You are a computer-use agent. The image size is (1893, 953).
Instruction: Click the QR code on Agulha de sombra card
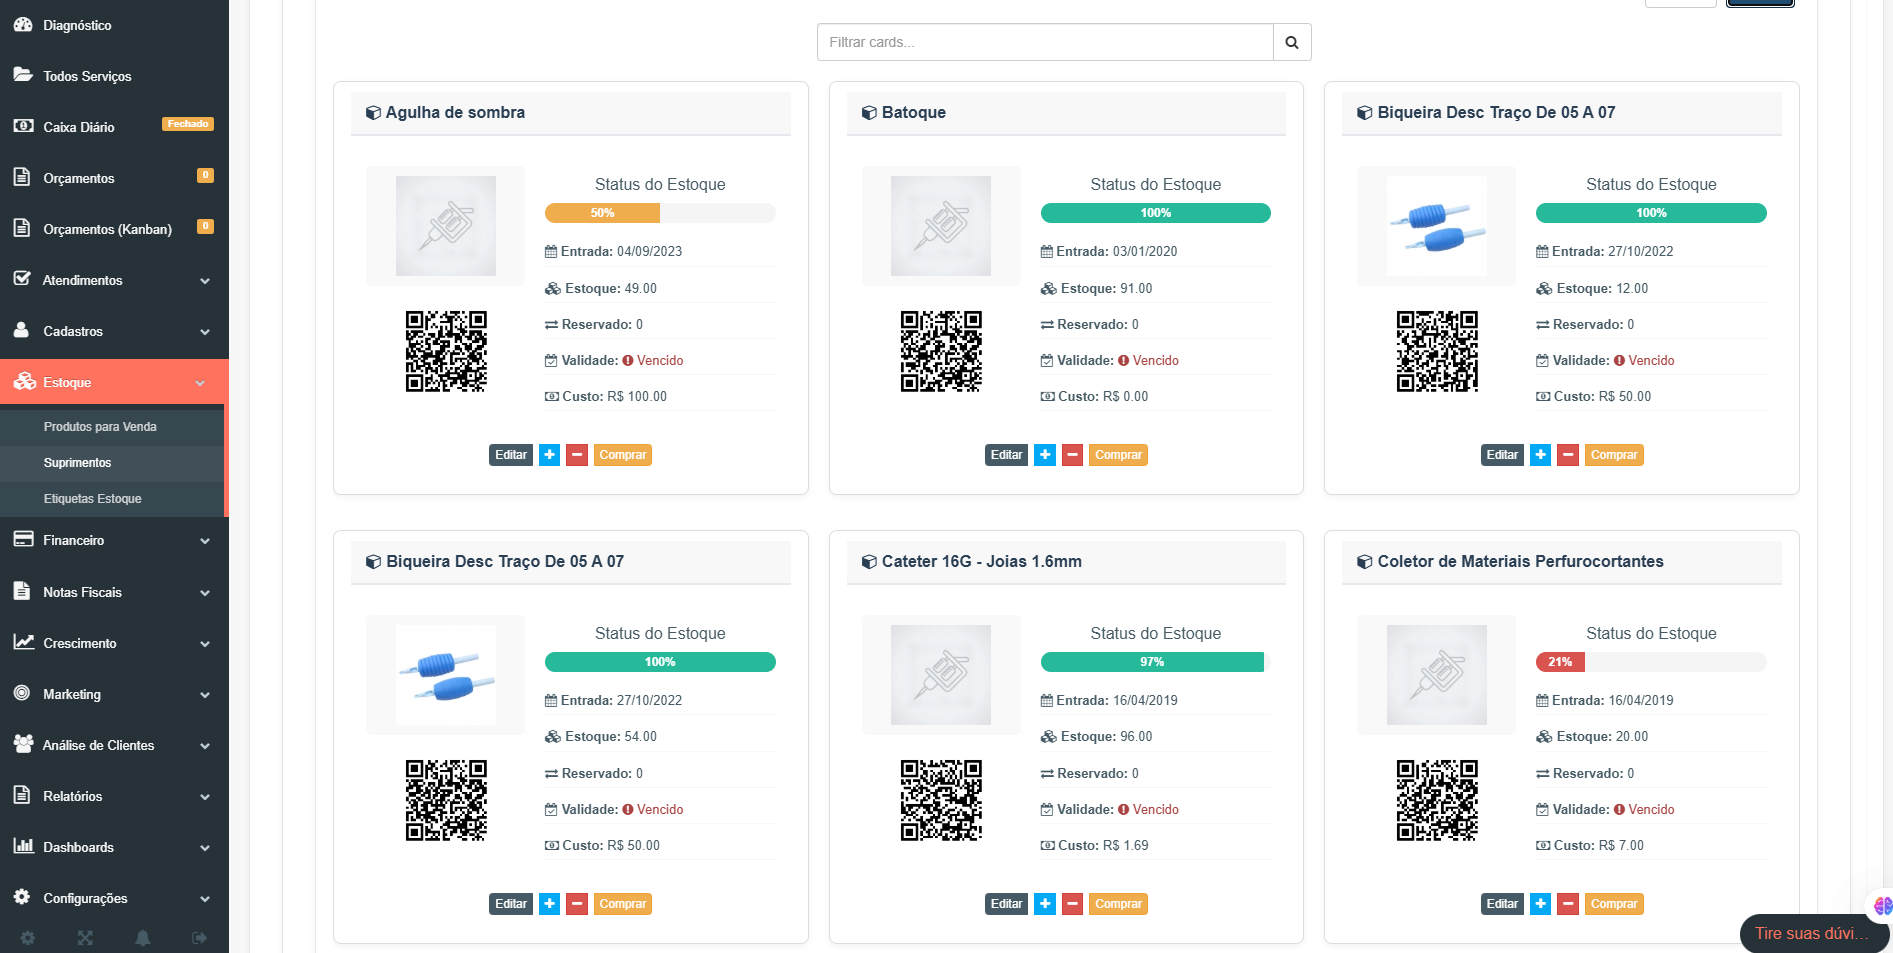[x=446, y=351]
